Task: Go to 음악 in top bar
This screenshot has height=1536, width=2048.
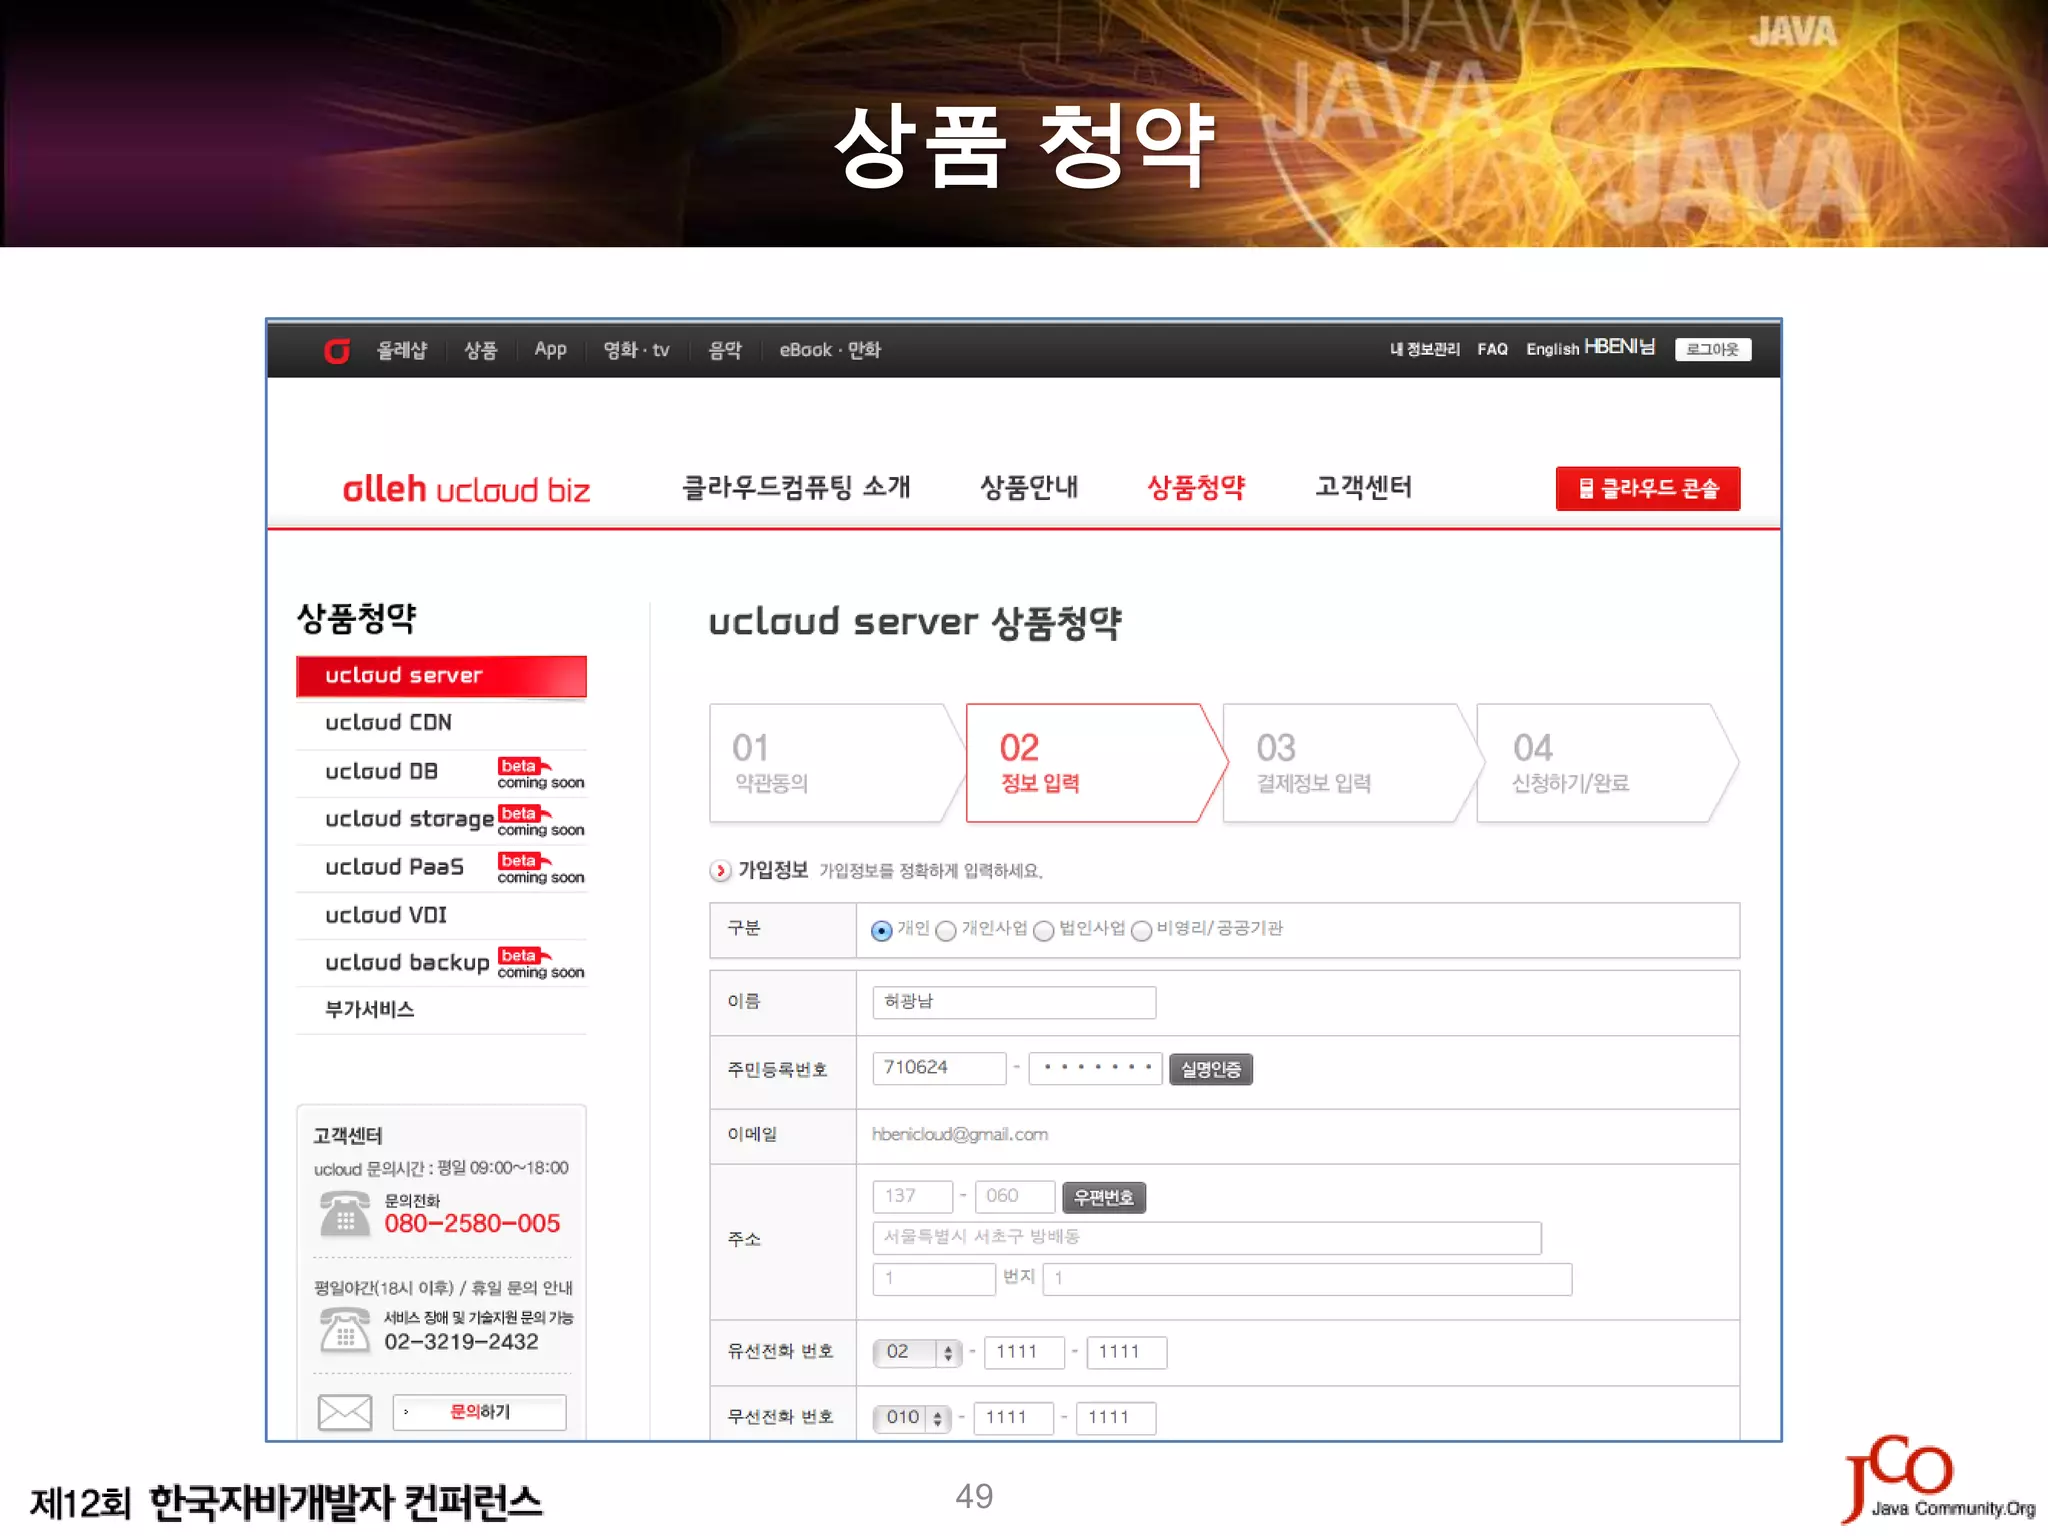Action: pos(725,350)
